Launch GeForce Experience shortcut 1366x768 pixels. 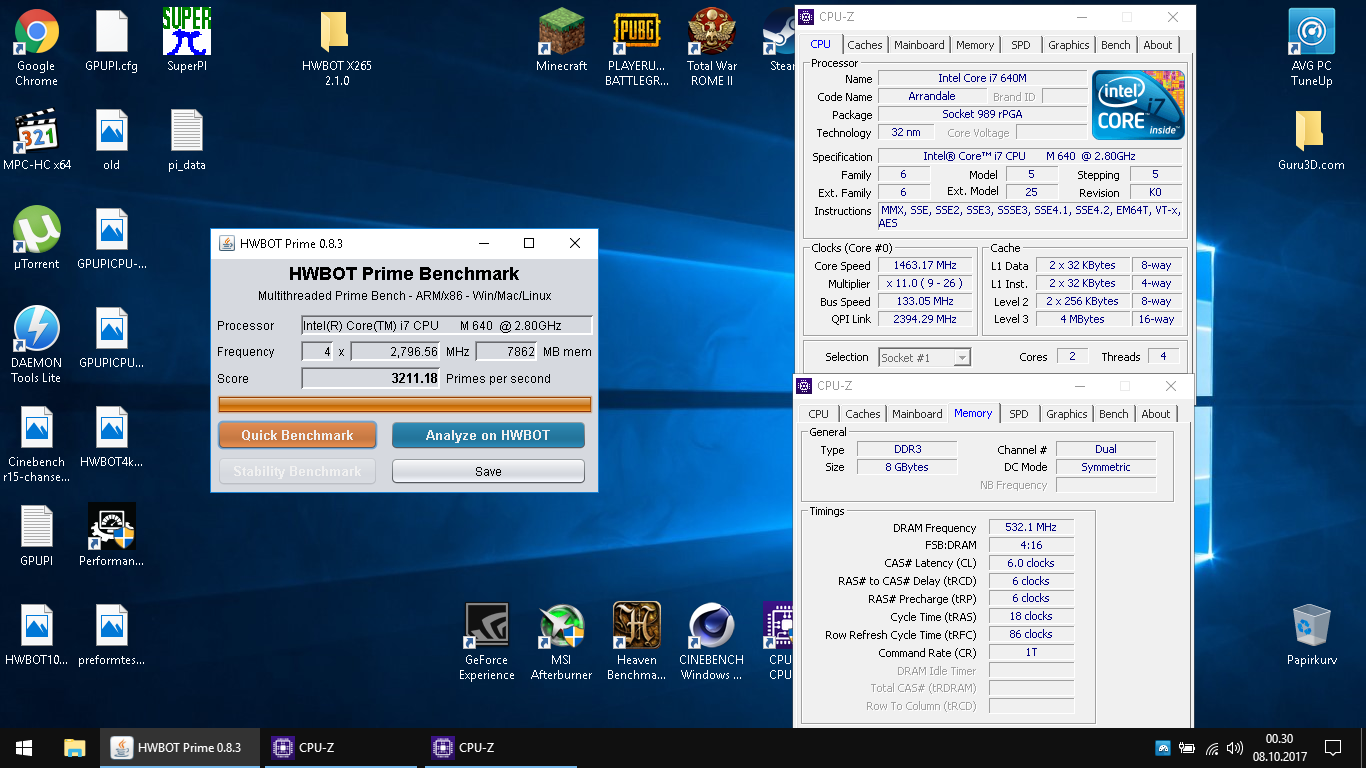coord(487,642)
